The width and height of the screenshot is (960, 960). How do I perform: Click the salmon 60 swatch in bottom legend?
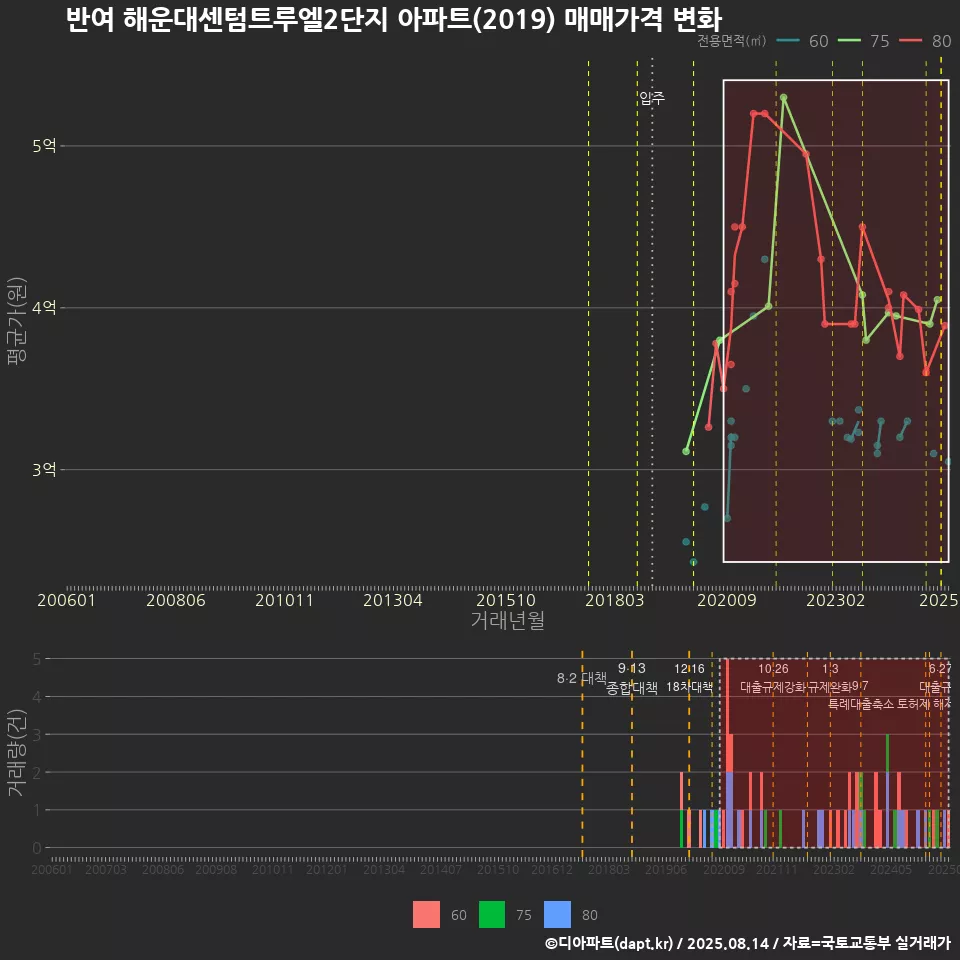click(x=426, y=914)
